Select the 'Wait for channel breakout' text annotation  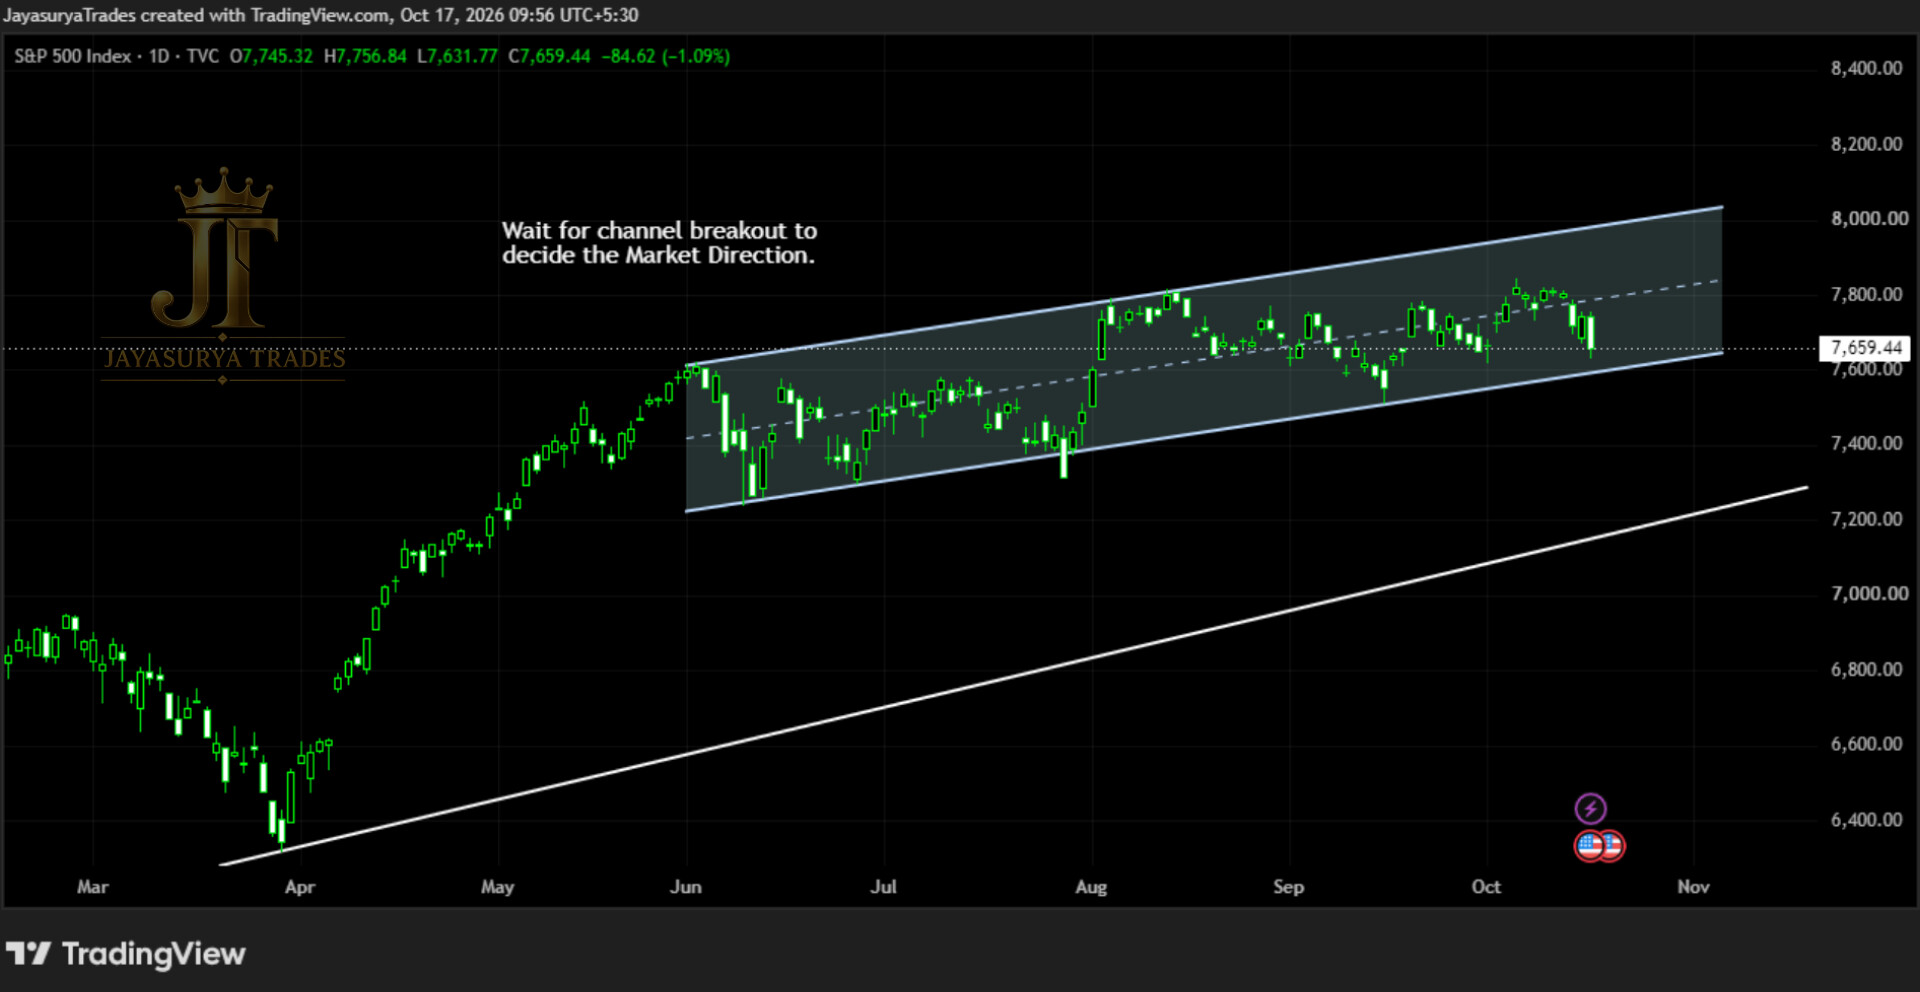[659, 243]
